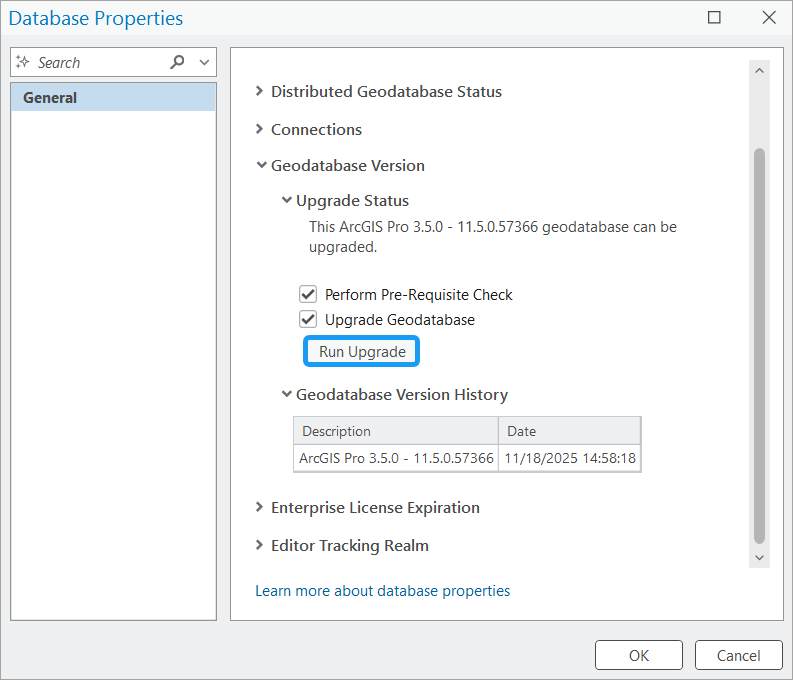Click the scrollbar down arrow
Viewport: 793px width, 680px height.
[x=759, y=558]
